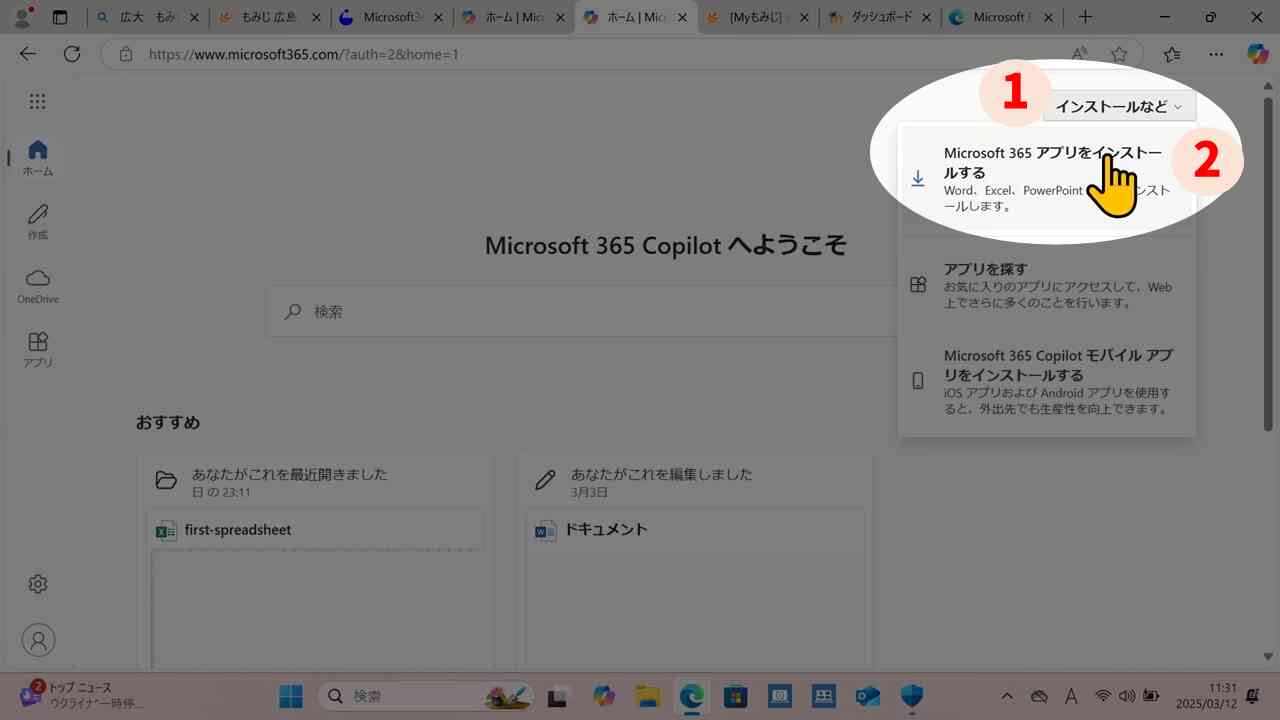Open Edge profile icon at top left

tap(22, 17)
